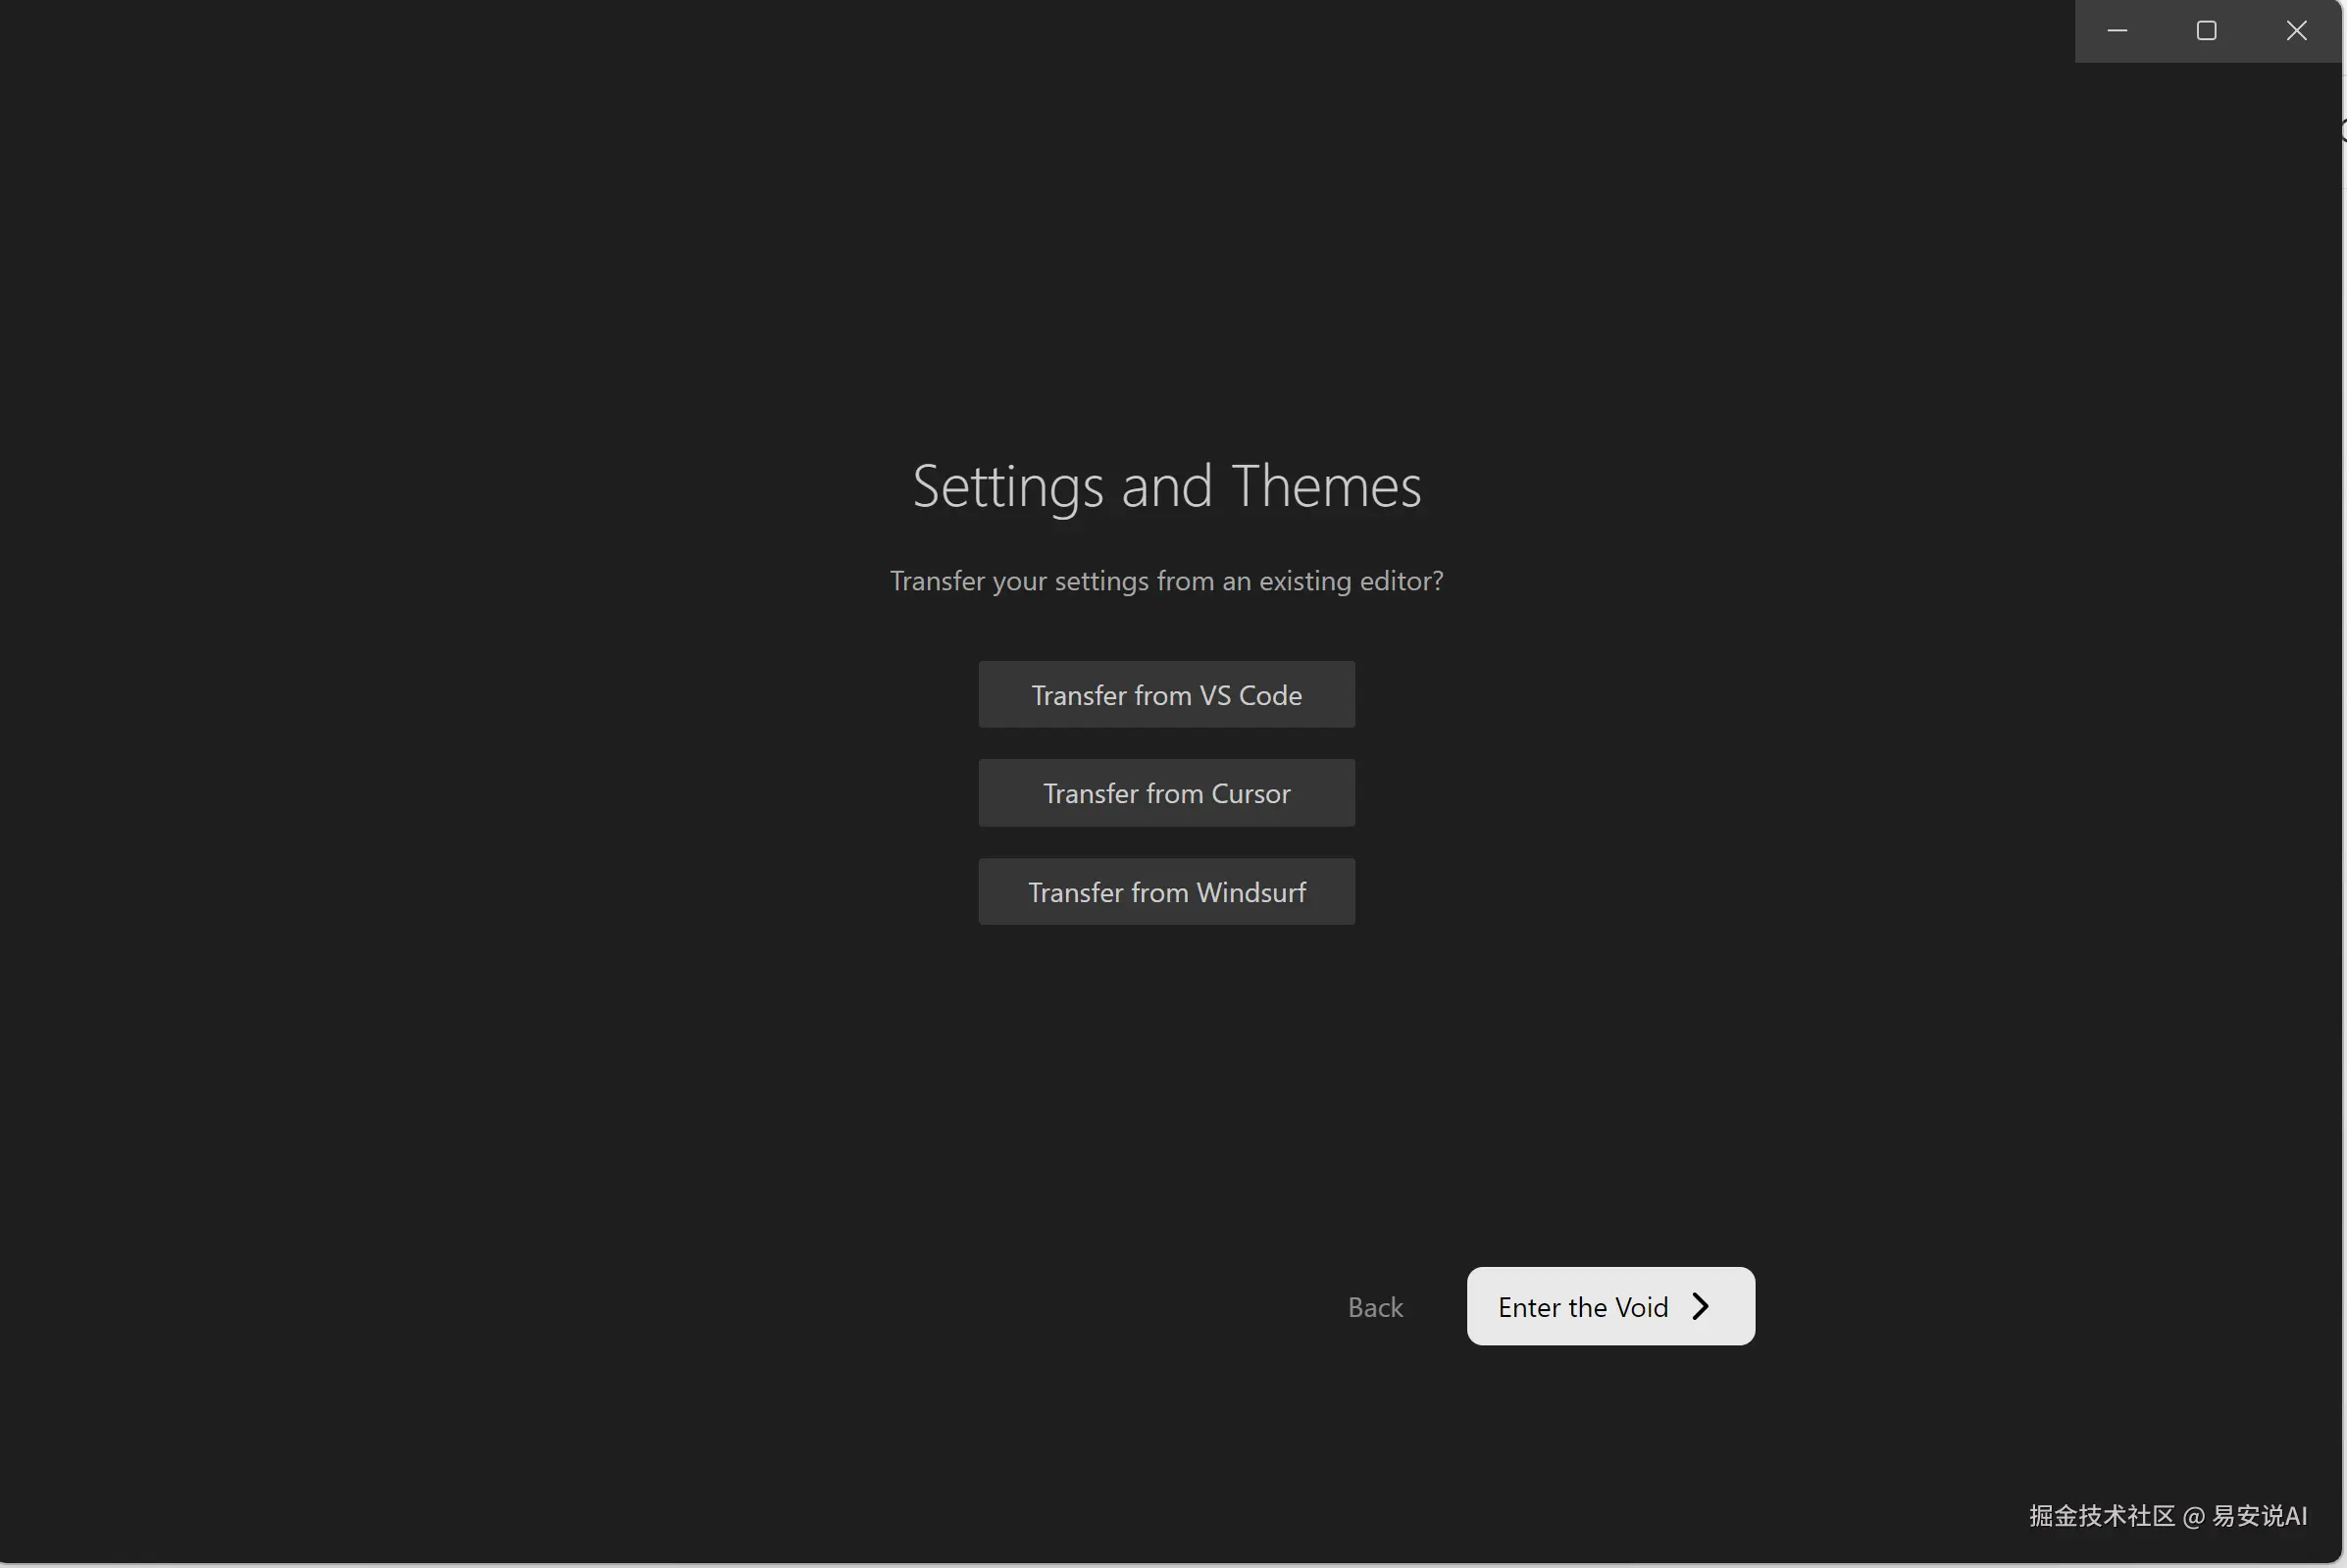Click the right chevron arrow in Enter the Void
Viewport: 2347px width, 1568px height.
(x=1700, y=1306)
